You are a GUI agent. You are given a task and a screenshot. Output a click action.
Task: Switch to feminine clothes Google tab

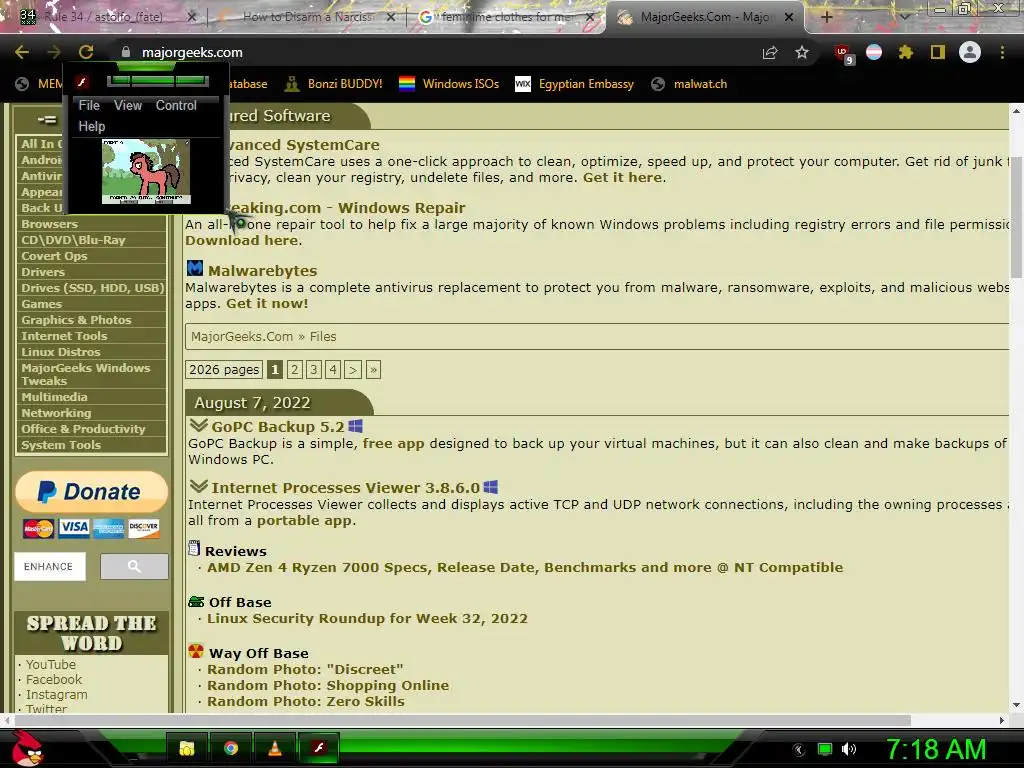pyautogui.click(x=506, y=17)
